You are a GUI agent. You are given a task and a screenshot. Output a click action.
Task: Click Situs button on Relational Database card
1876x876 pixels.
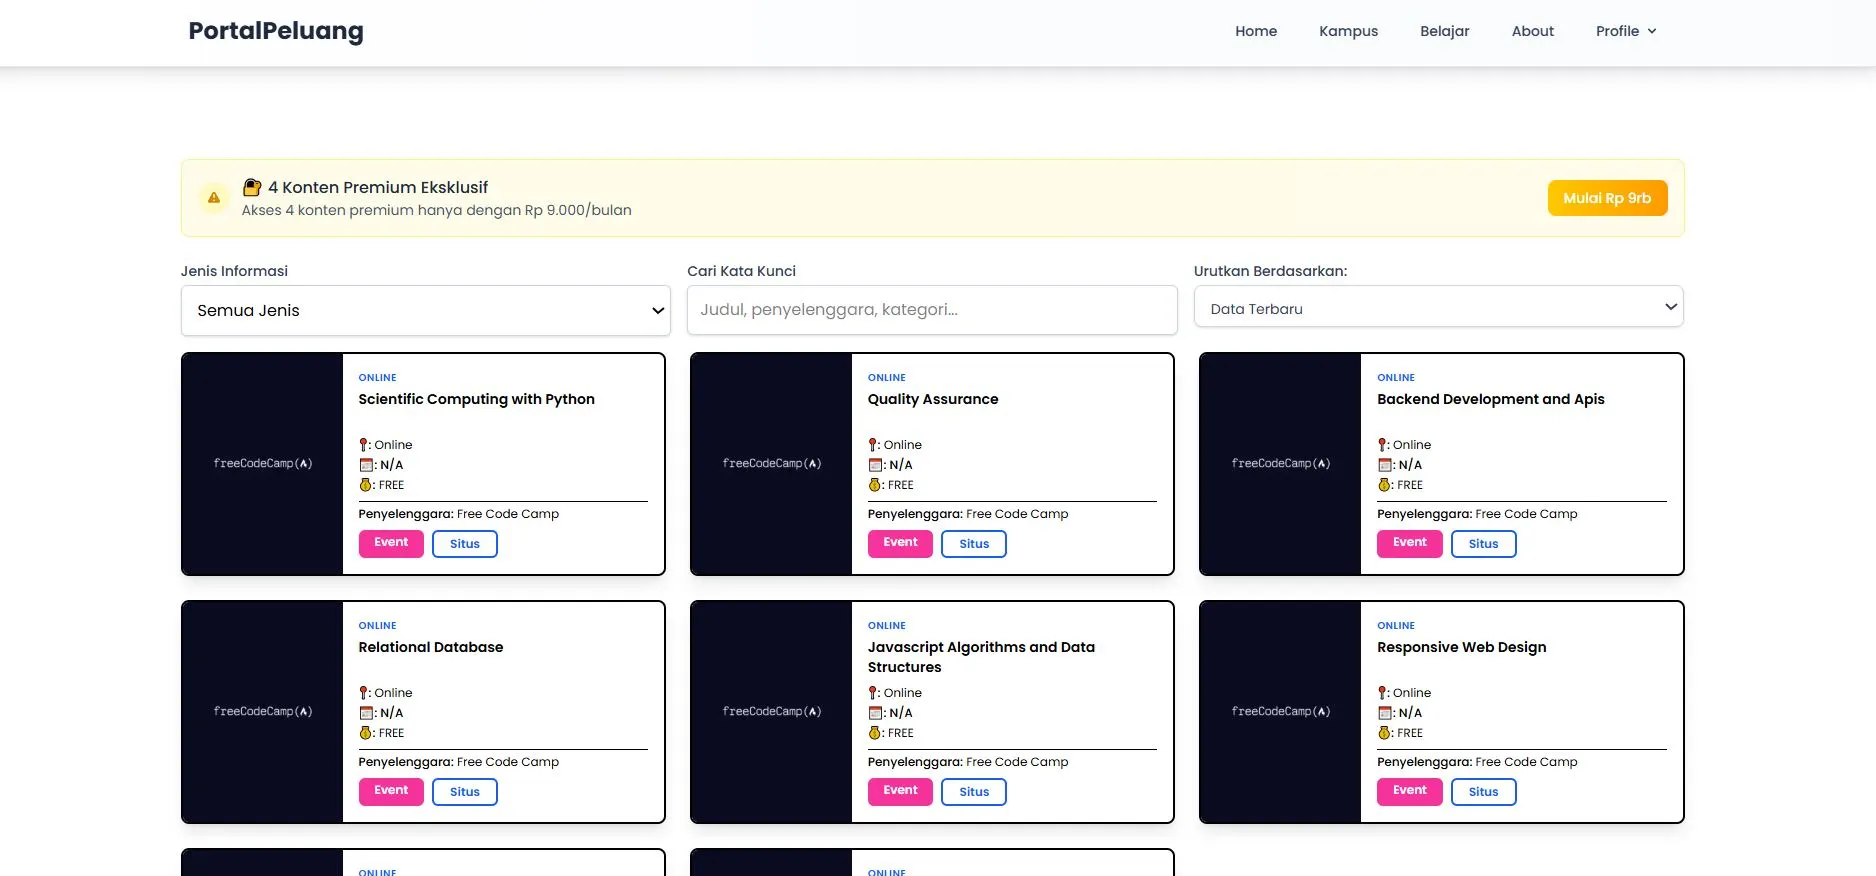click(x=465, y=792)
